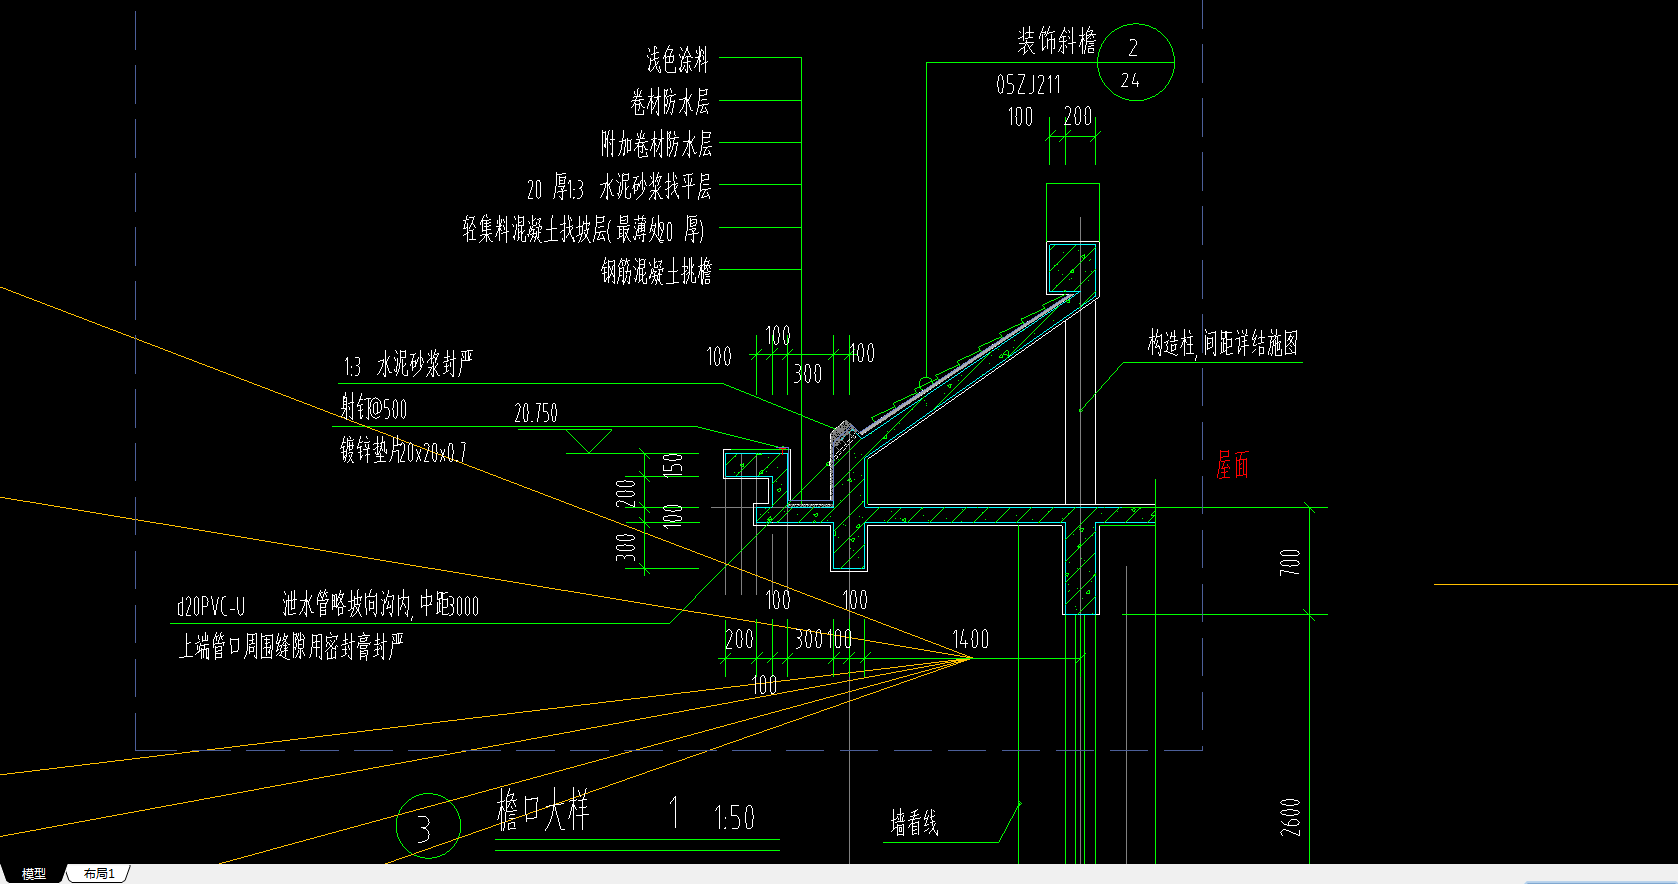The image size is (1678, 884).
Task: Click the 装饰斜檐 title text
Action: click(1057, 41)
